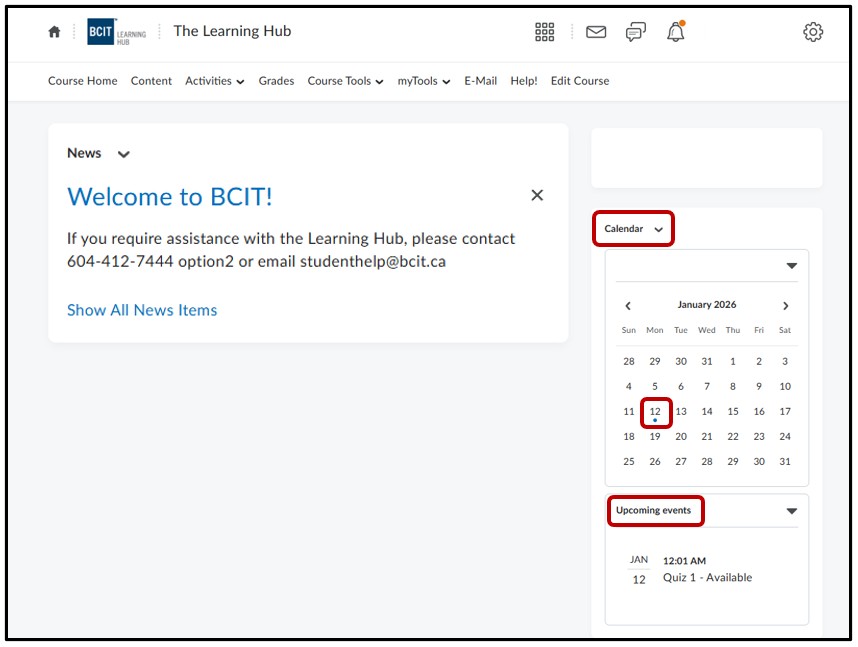Expand the Activities menu

(214, 81)
